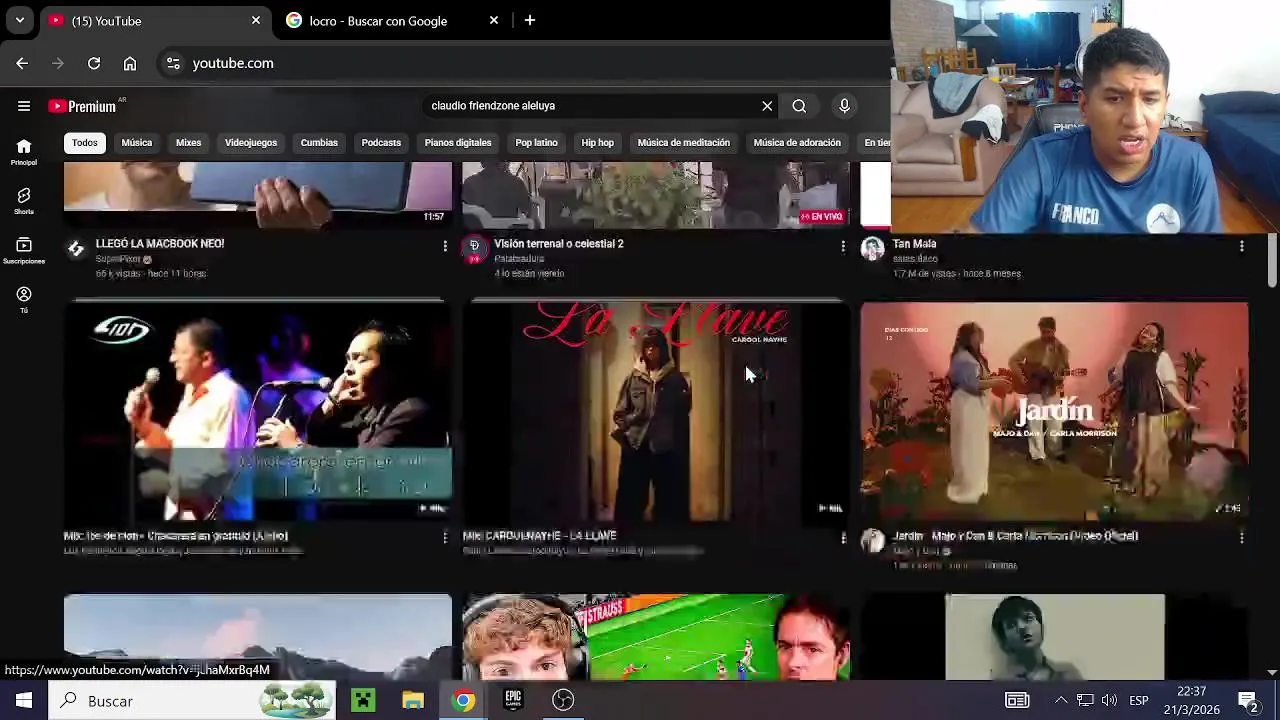This screenshot has width=1280, height=720.
Task: Start voice search with microphone icon
Action: tap(844, 106)
